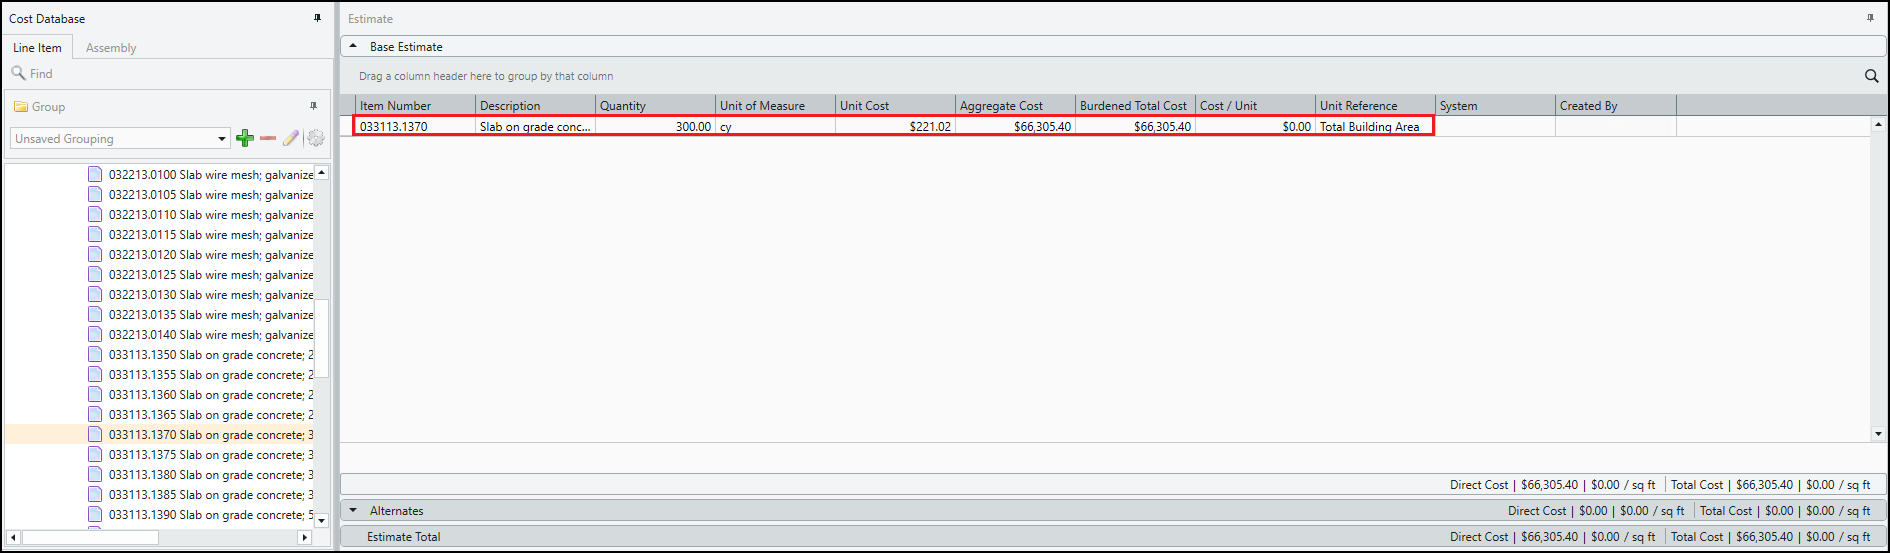The height and width of the screenshot is (553, 1890).
Task: Click the Find magnifier icon
Action: pos(18,73)
